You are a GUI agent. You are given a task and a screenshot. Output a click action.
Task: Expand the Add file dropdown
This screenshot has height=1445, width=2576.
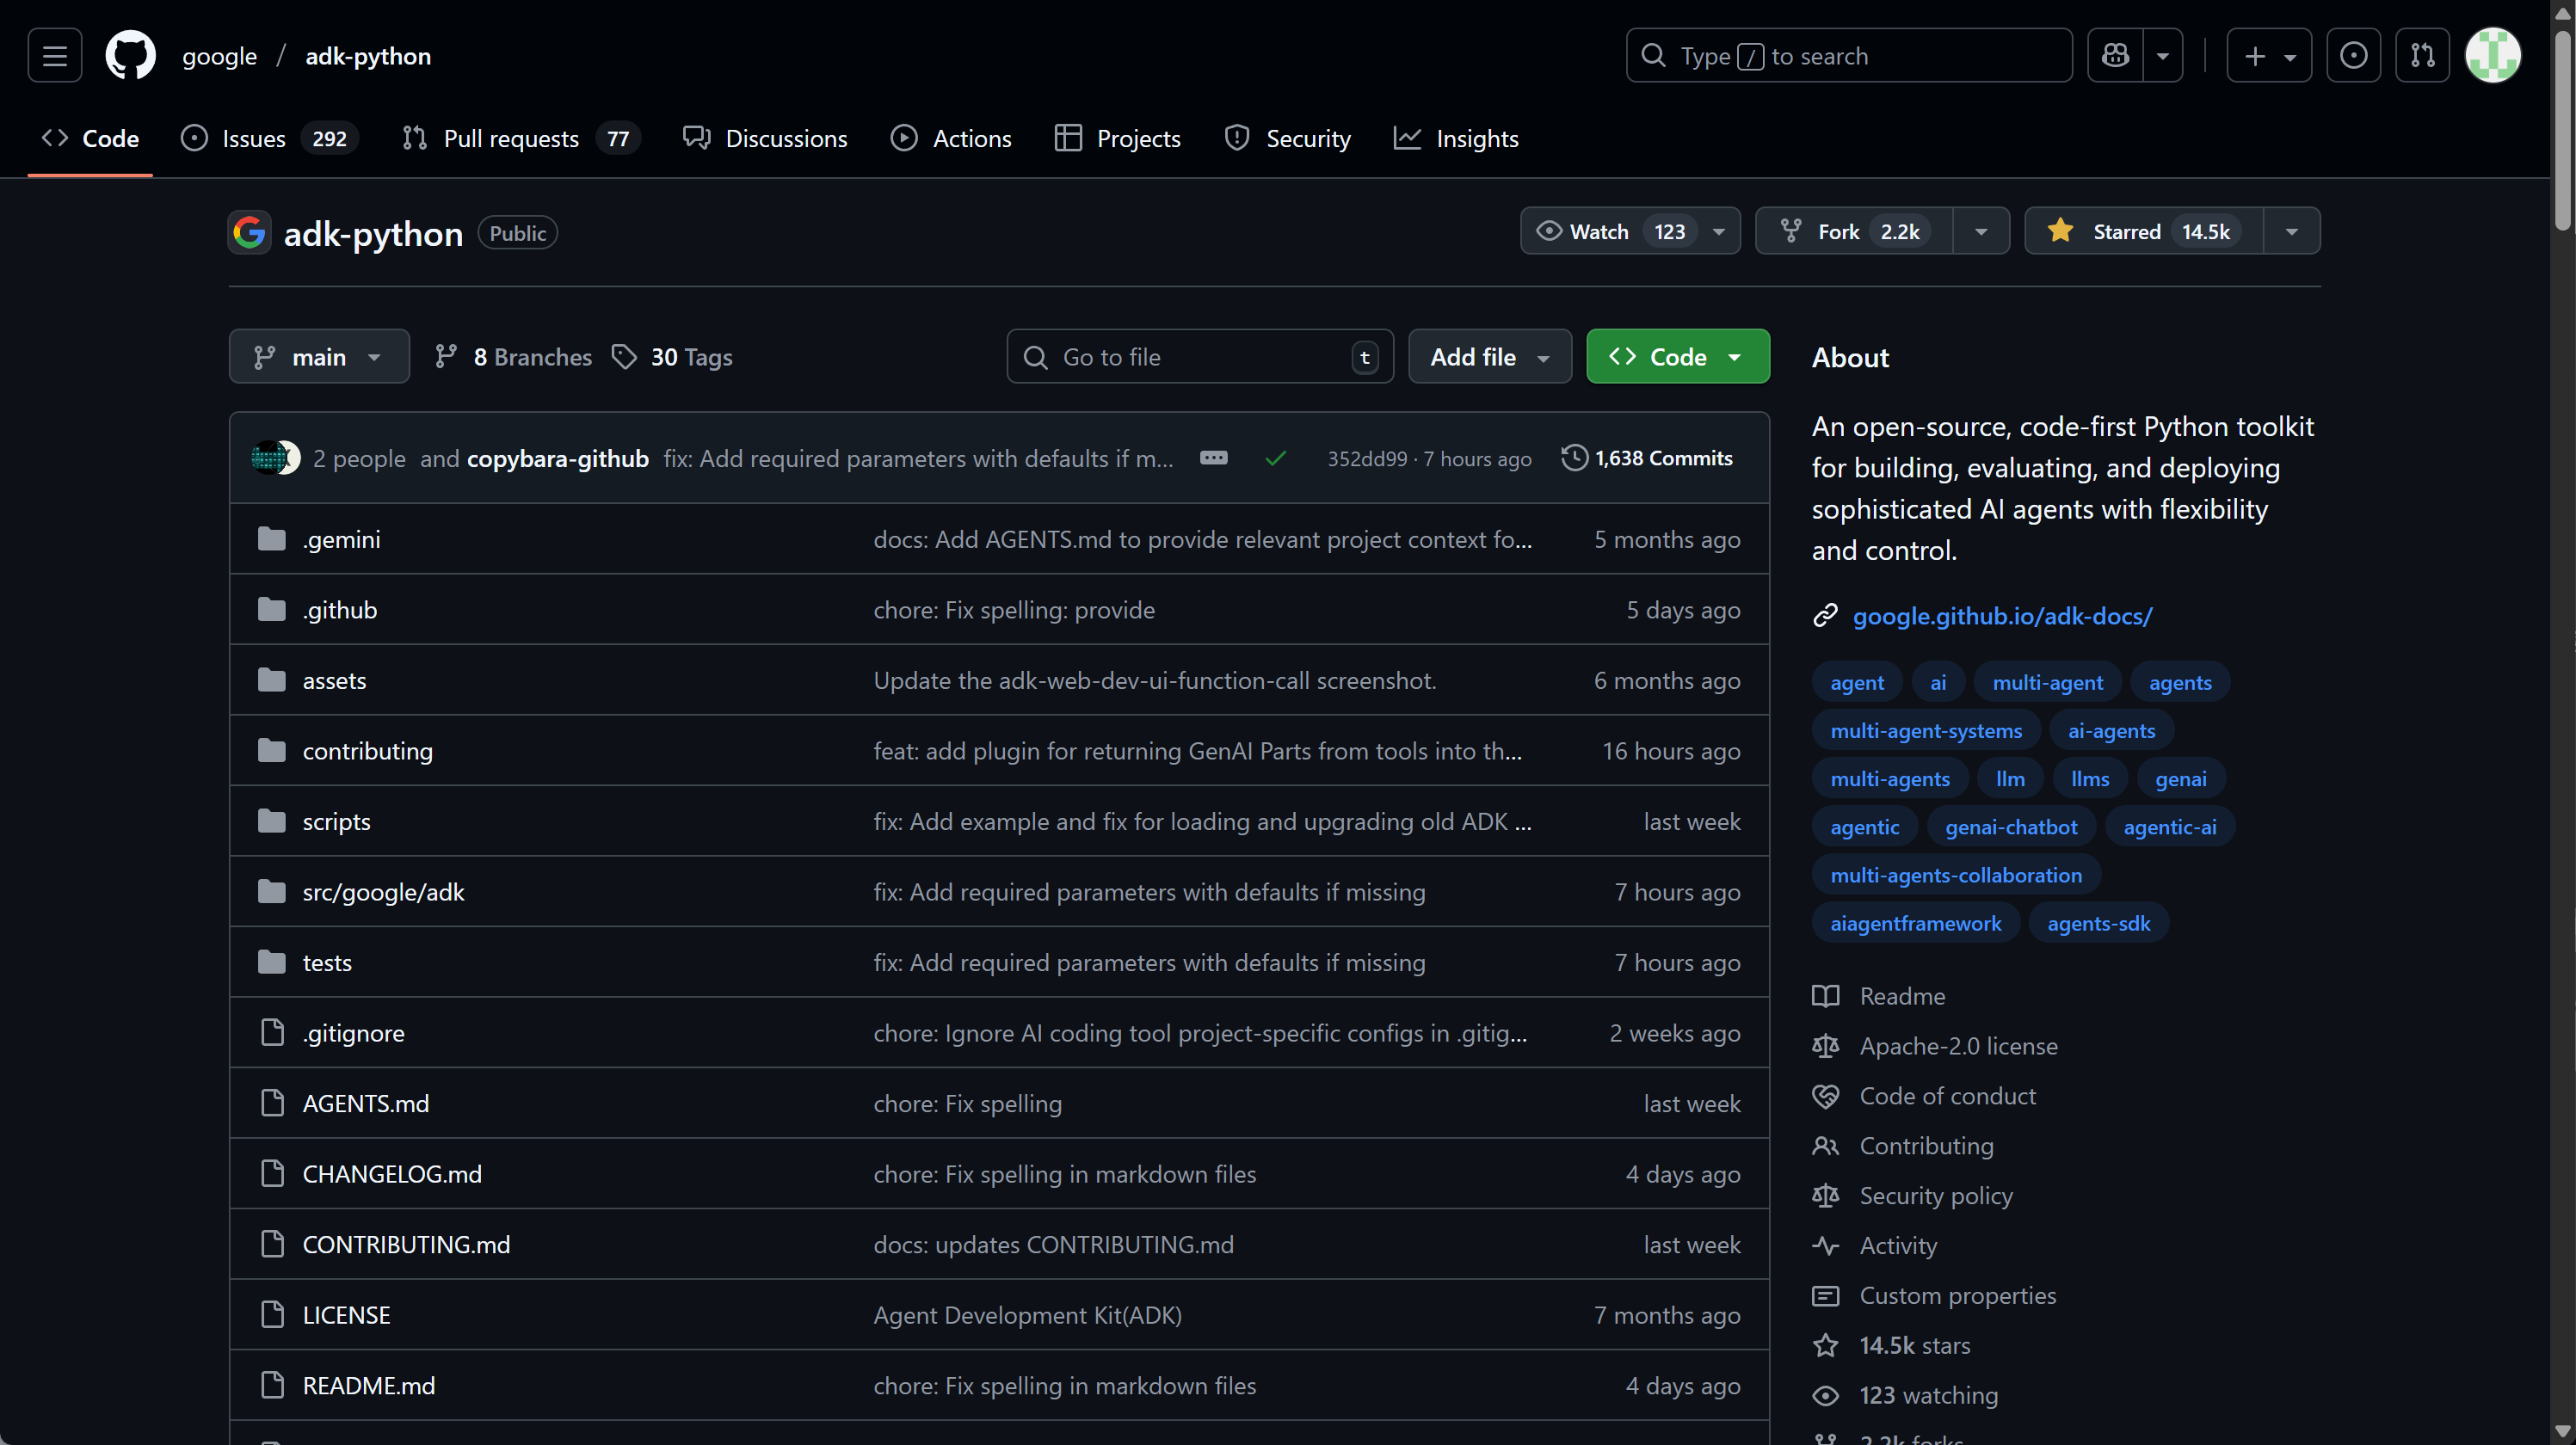tap(1489, 357)
